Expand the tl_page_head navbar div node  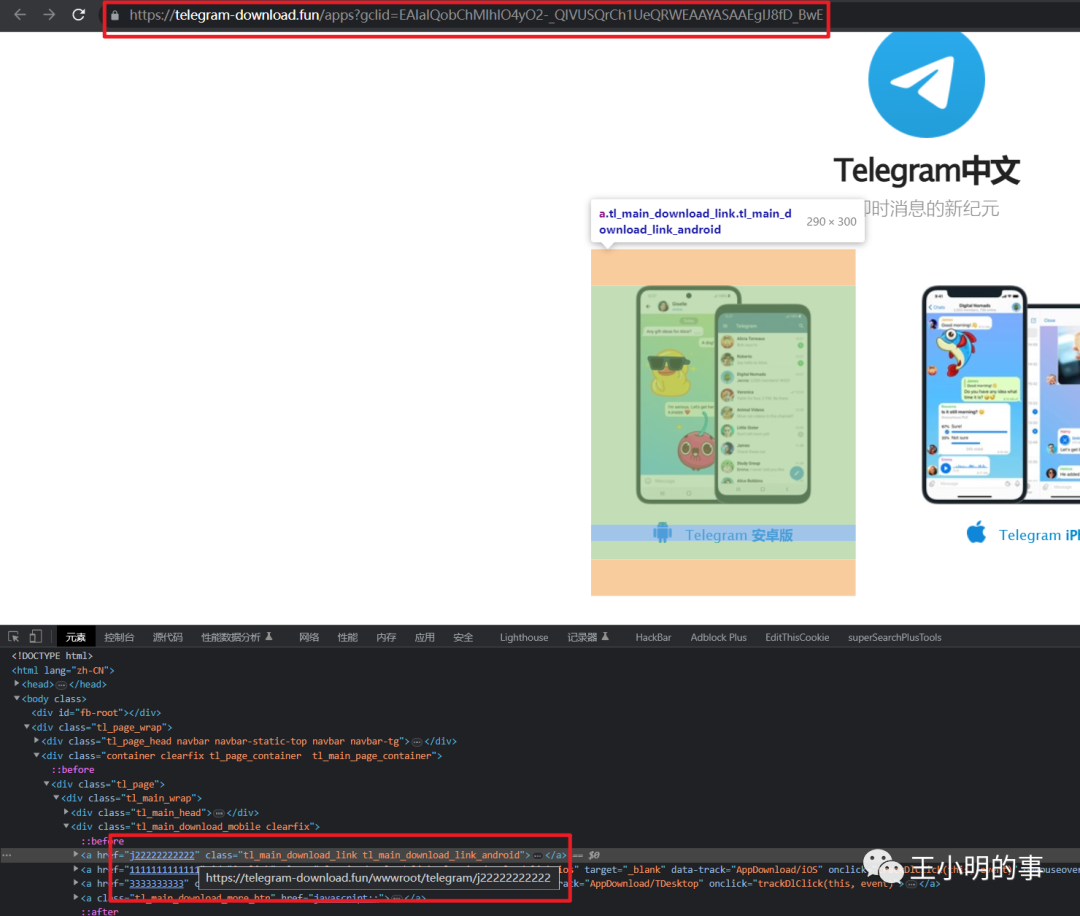pos(37,741)
